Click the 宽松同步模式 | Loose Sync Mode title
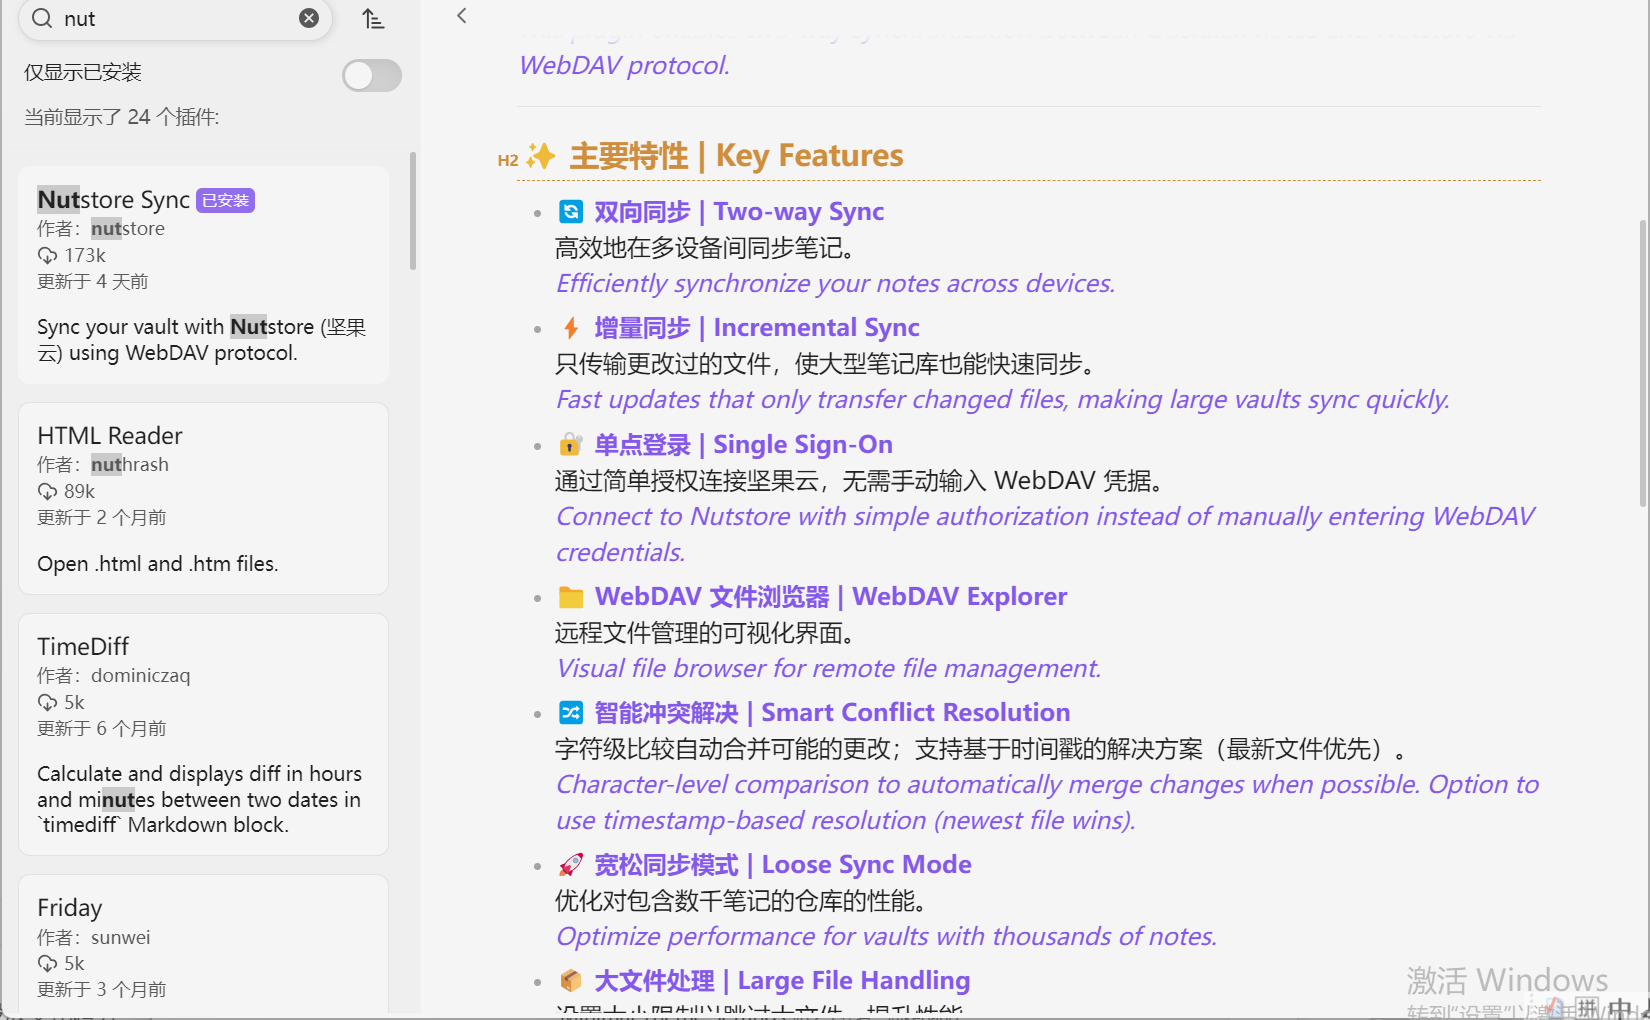 [x=783, y=865]
